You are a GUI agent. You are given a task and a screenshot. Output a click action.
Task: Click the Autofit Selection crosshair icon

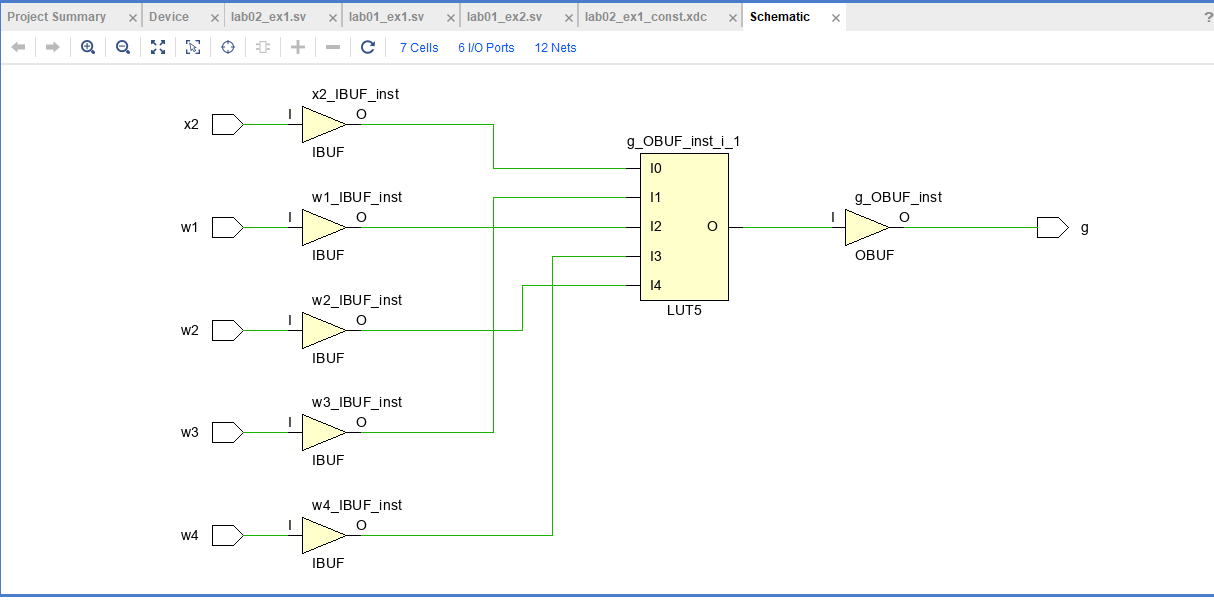tap(227, 46)
